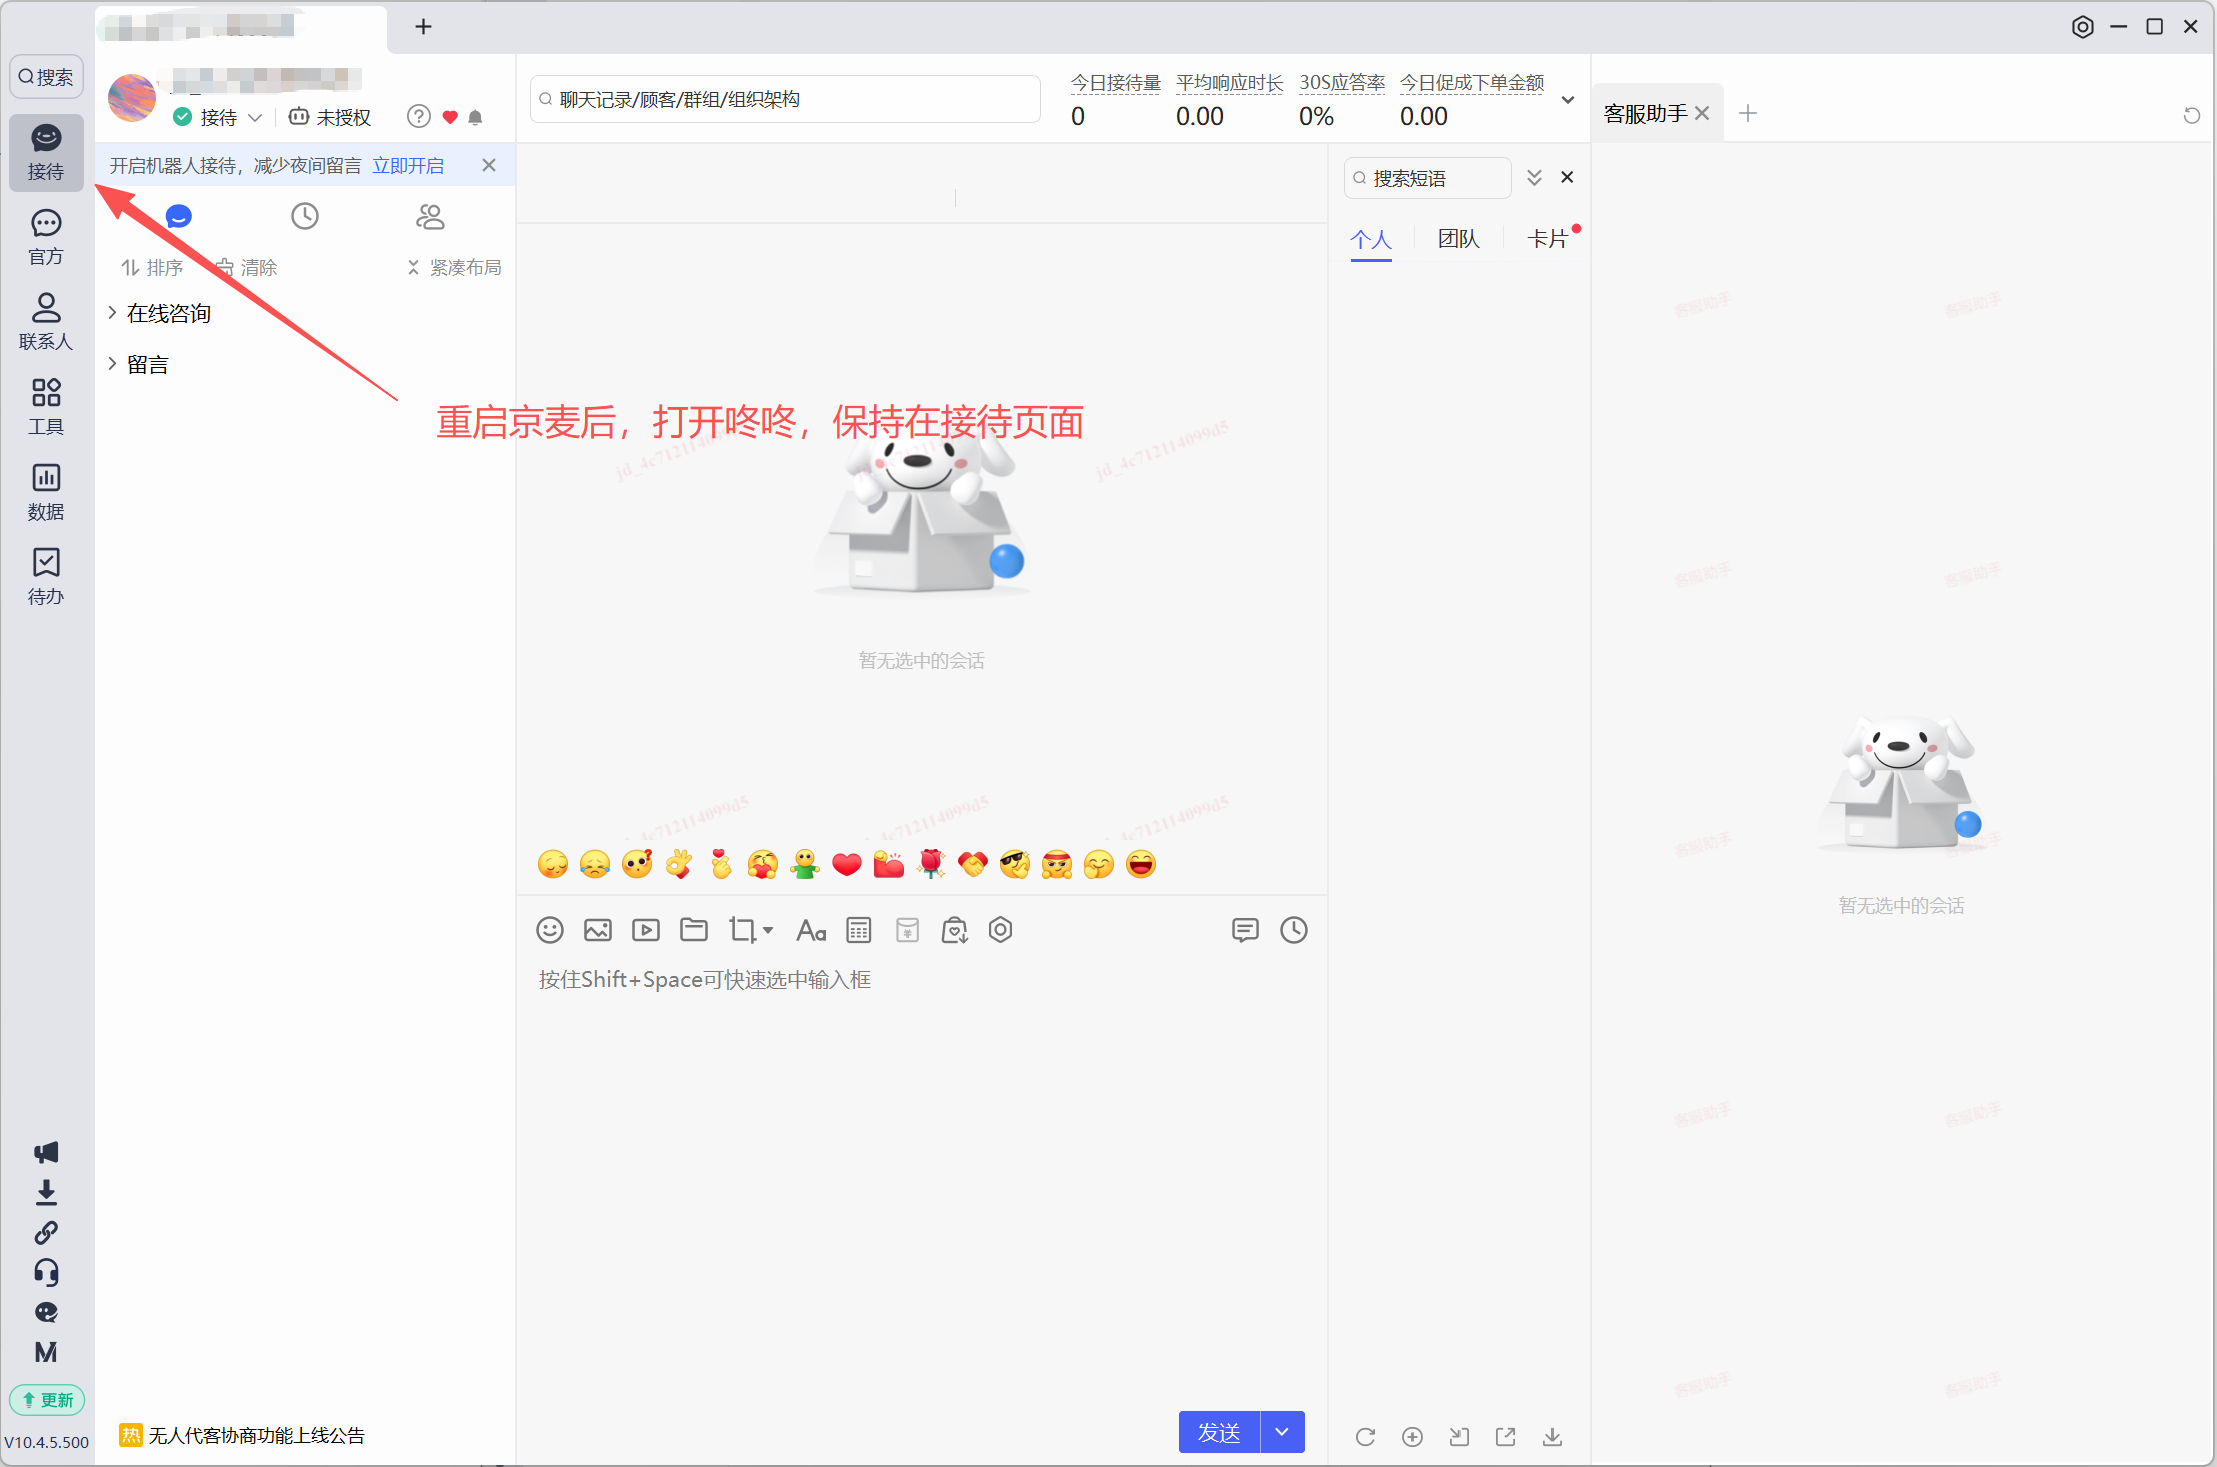Click the emoji picker icon in toolbar
Image resolution: width=2217 pixels, height=1467 pixels.
tap(550, 930)
